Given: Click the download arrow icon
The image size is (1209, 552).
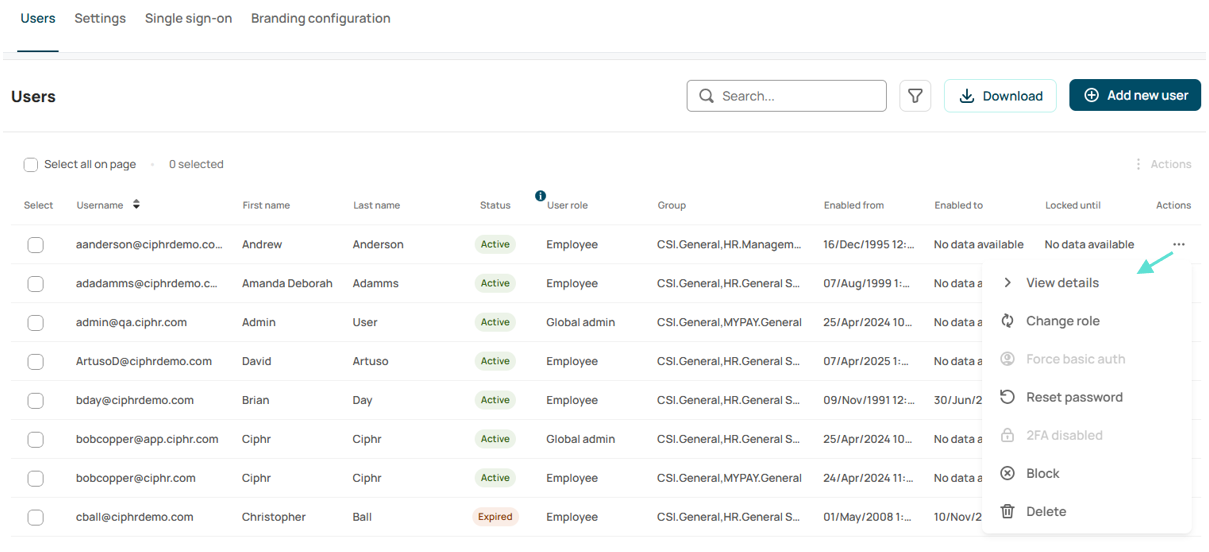Looking at the screenshot, I should point(966,96).
